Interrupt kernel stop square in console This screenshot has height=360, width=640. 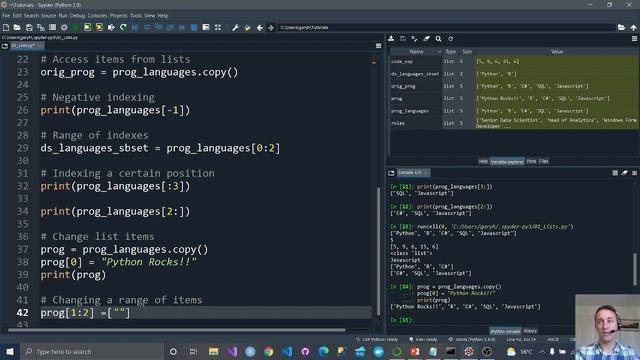pyautogui.click(x=615, y=173)
